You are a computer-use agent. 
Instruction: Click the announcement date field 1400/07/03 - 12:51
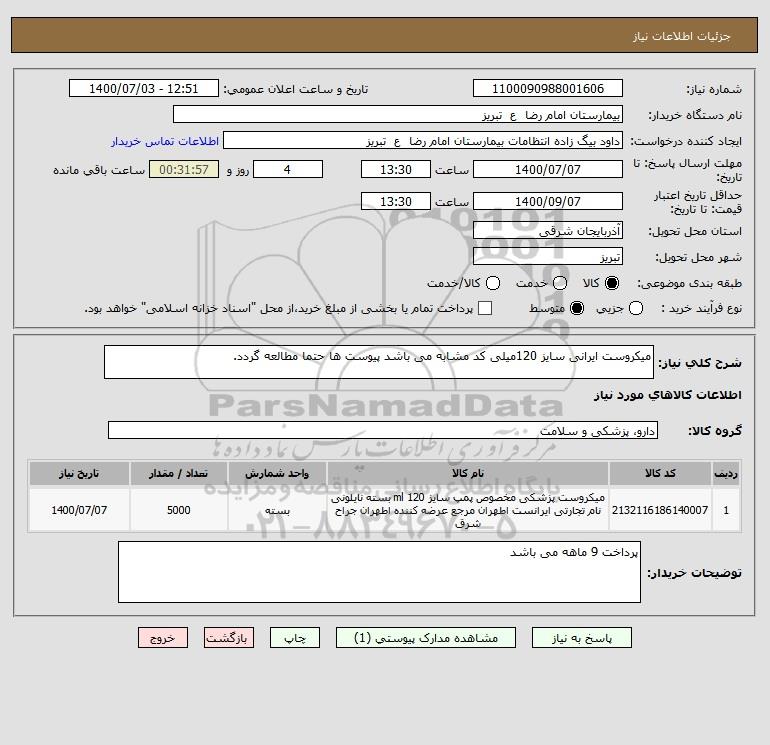tap(143, 88)
